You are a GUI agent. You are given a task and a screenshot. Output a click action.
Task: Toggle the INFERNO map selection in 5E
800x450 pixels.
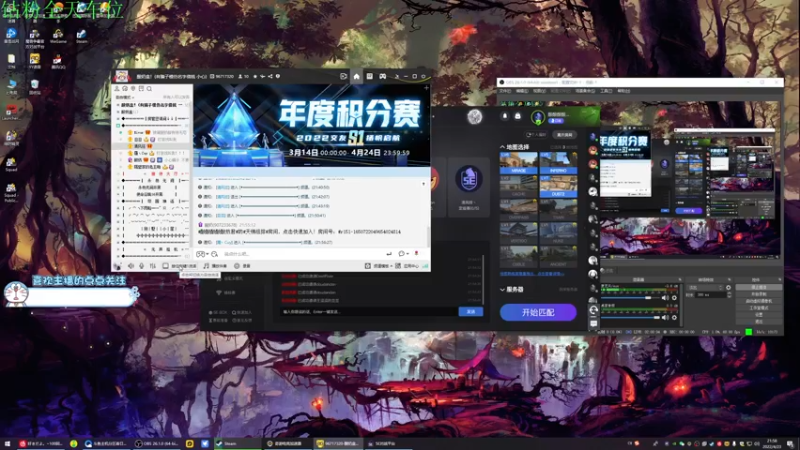click(x=558, y=163)
